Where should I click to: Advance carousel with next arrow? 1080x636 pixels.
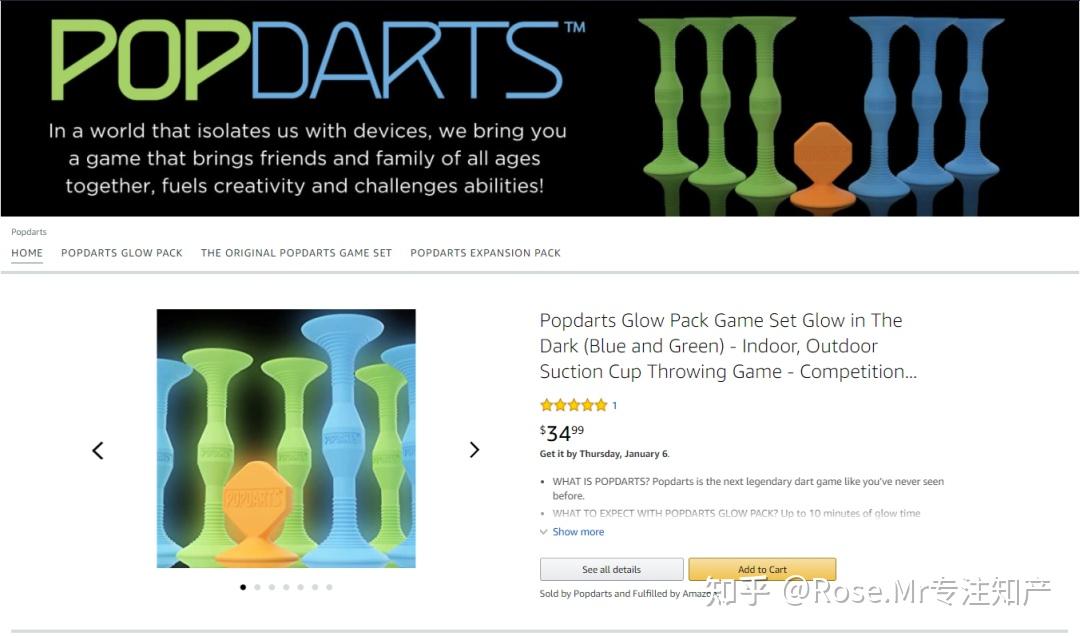(475, 450)
